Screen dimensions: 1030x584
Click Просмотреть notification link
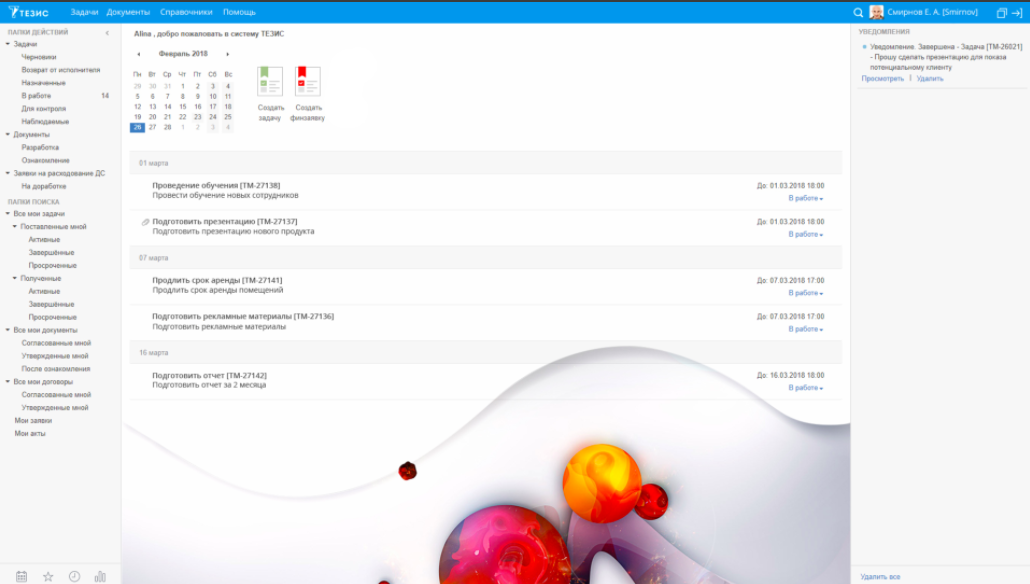coord(882,79)
